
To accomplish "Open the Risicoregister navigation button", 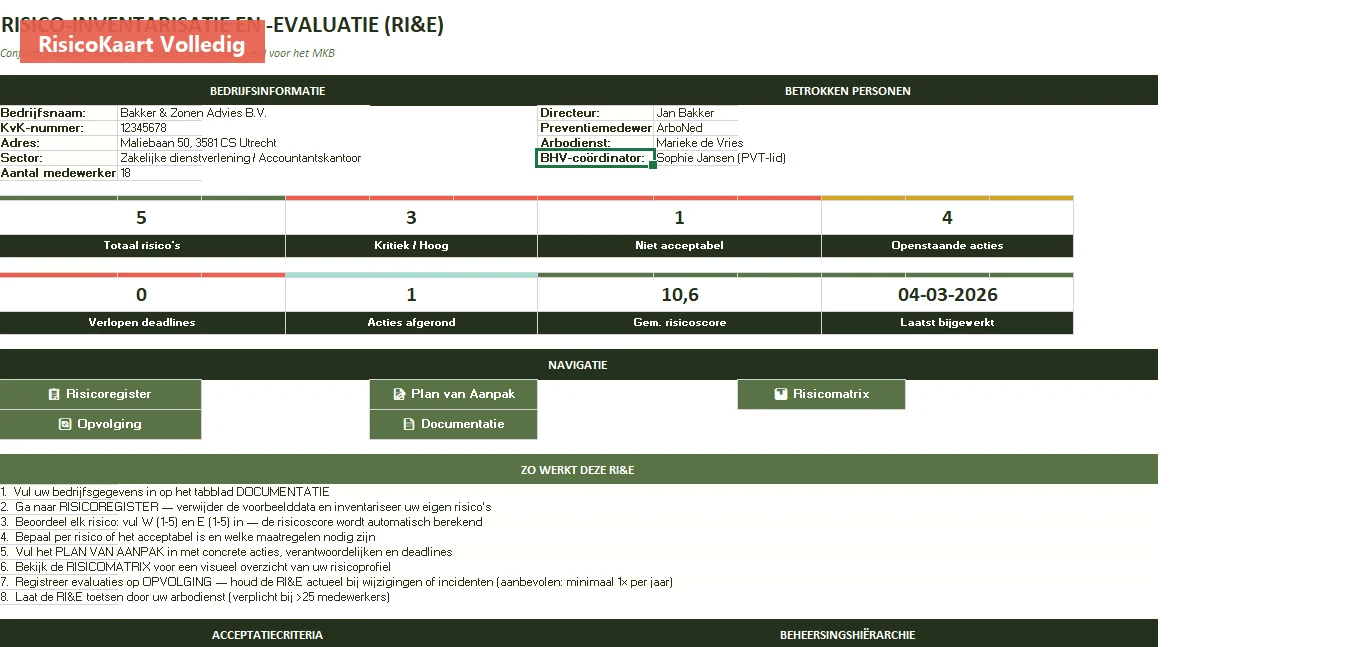I will point(100,394).
